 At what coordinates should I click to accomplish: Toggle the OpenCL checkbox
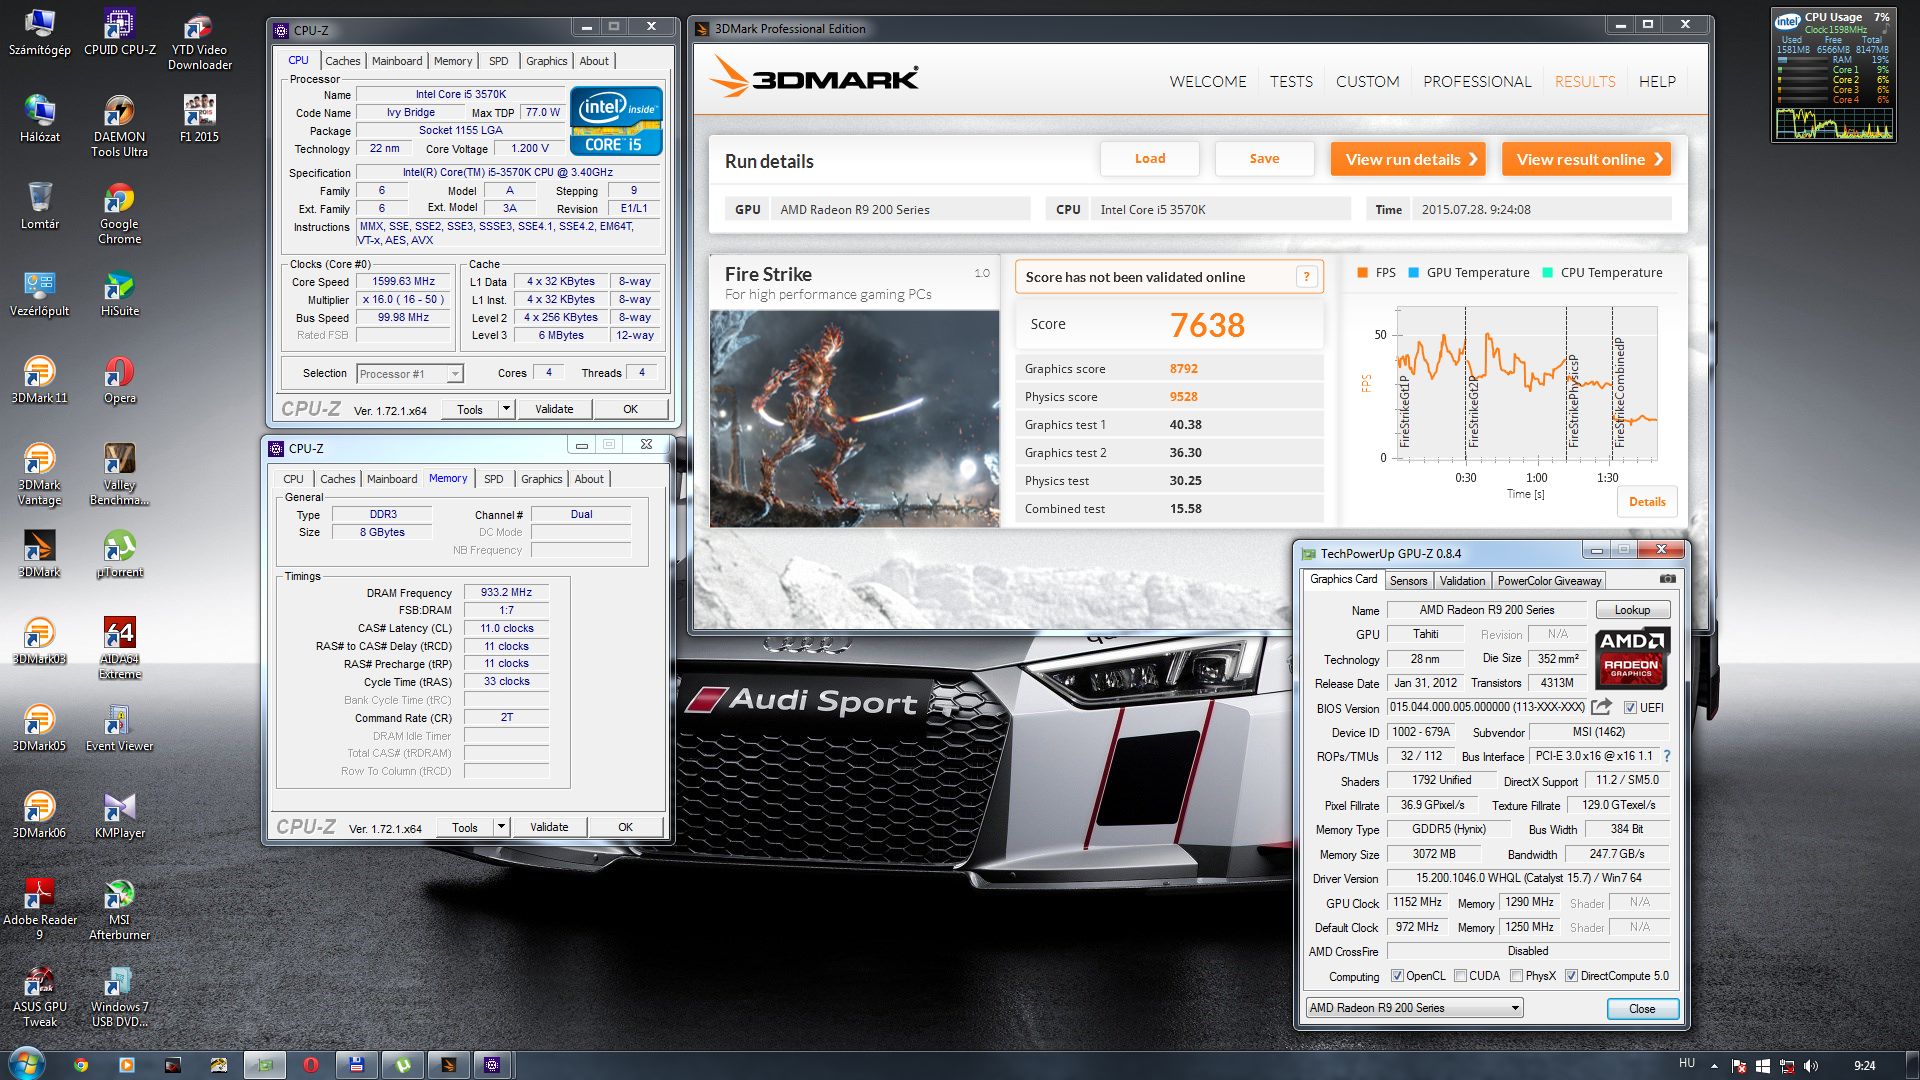click(1397, 976)
